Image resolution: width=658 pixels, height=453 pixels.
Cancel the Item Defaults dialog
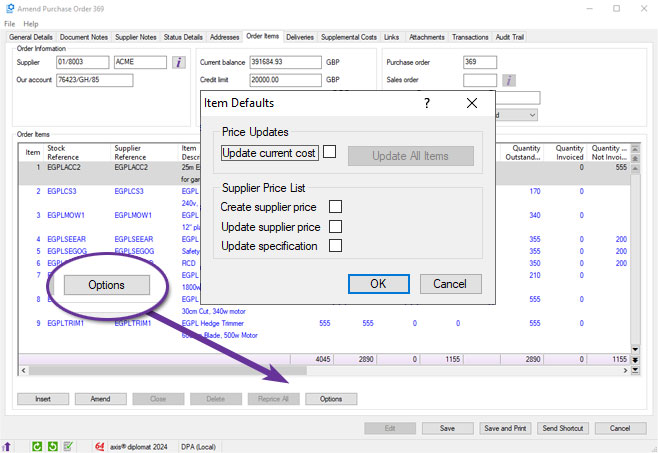pyautogui.click(x=450, y=284)
